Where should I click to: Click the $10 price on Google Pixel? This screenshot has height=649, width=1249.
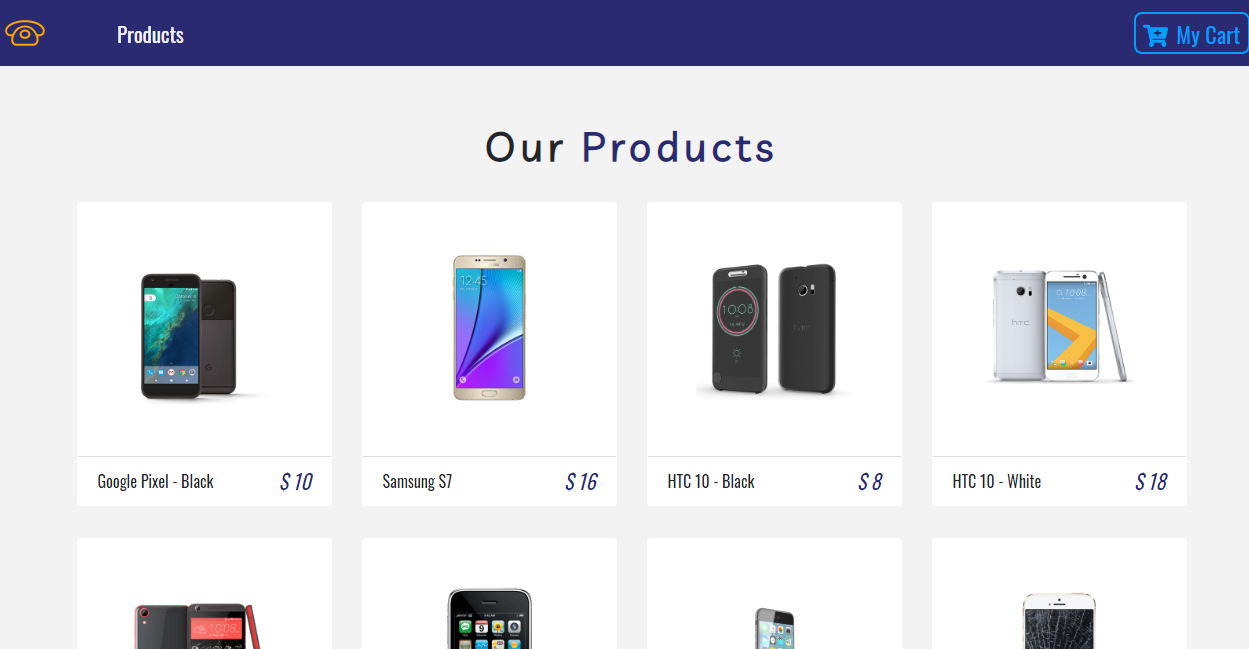click(296, 481)
